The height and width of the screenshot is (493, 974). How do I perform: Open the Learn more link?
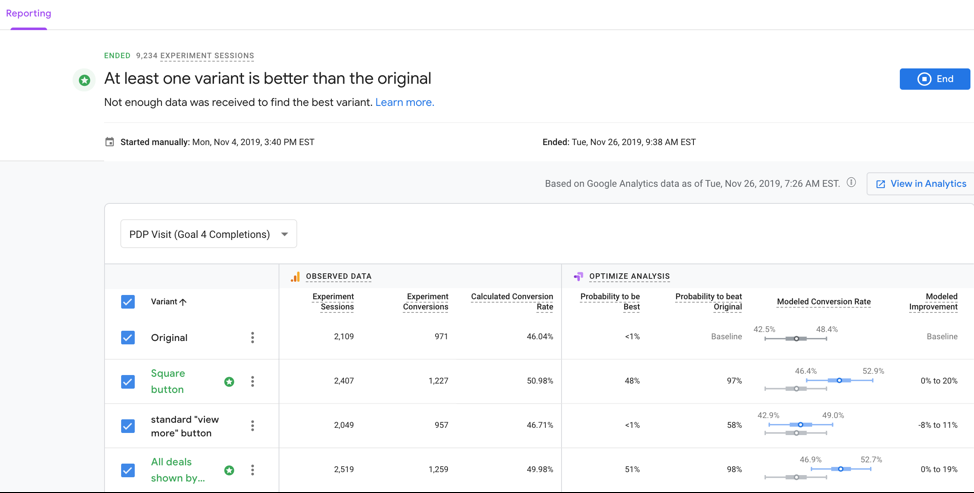[404, 102]
